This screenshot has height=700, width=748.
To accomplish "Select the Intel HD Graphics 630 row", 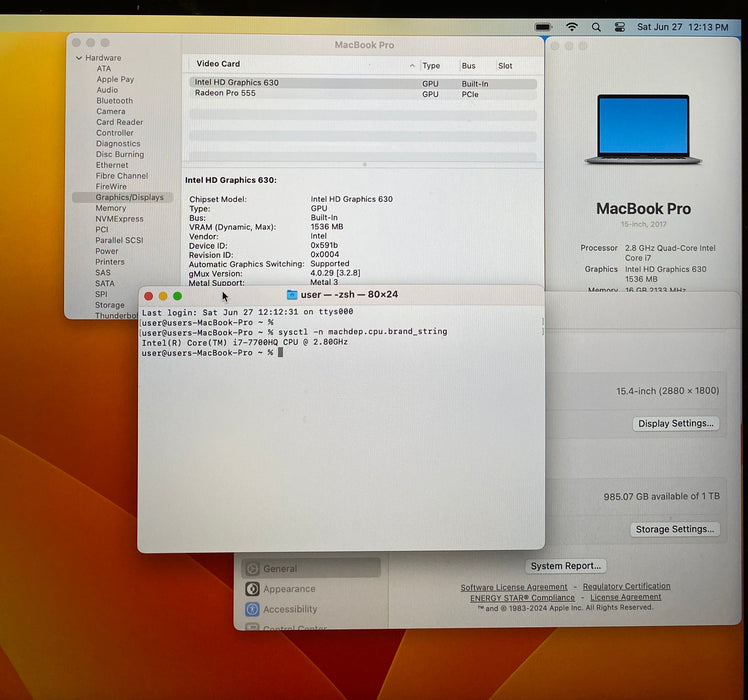I will click(363, 83).
